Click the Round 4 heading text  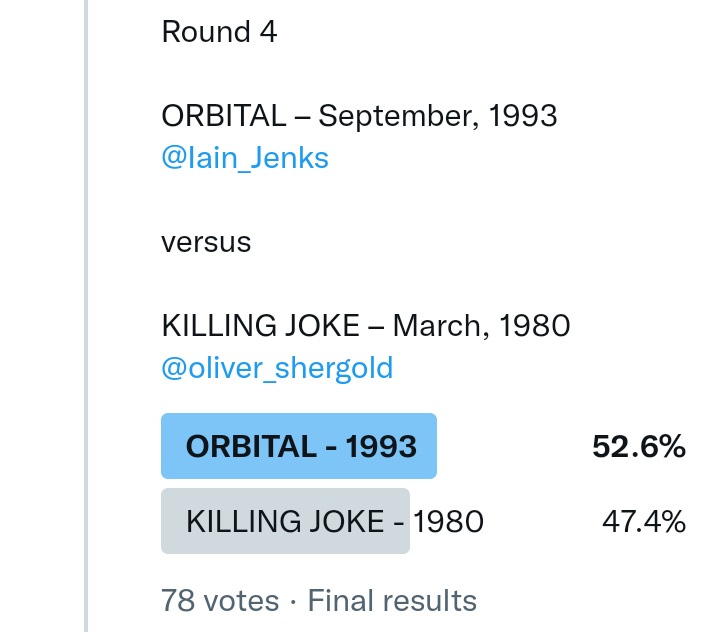[219, 32]
